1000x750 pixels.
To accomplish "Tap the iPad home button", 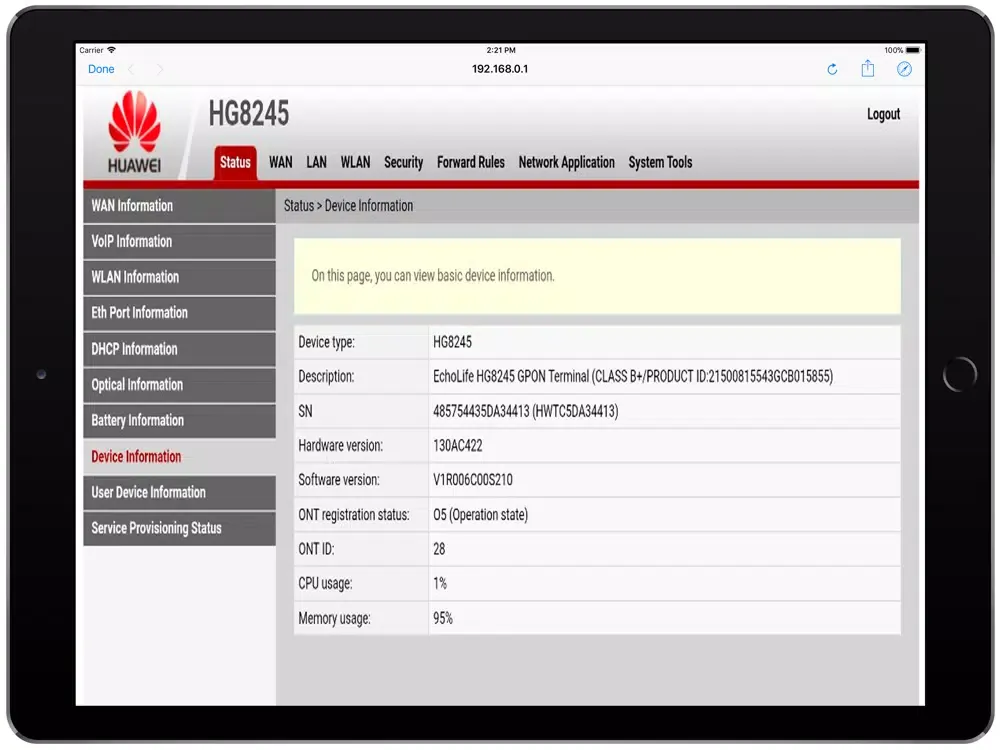I will tap(959, 374).
